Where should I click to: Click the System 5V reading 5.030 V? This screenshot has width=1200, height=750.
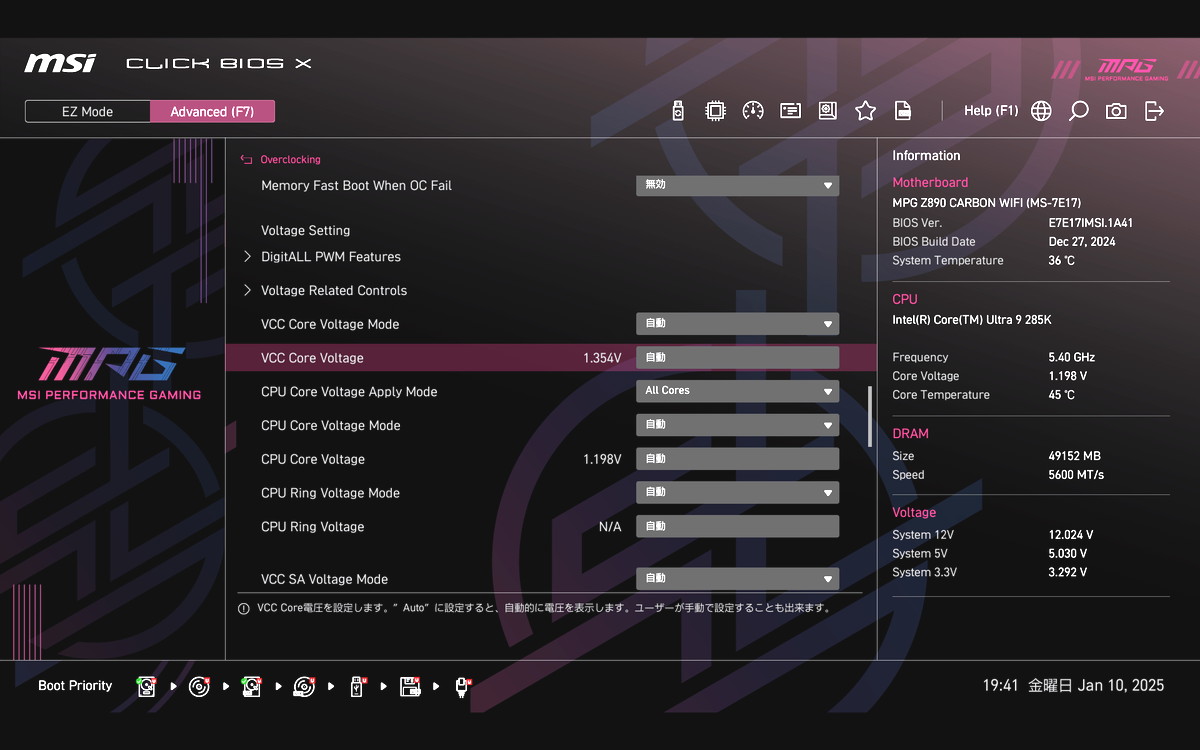tap(1067, 554)
